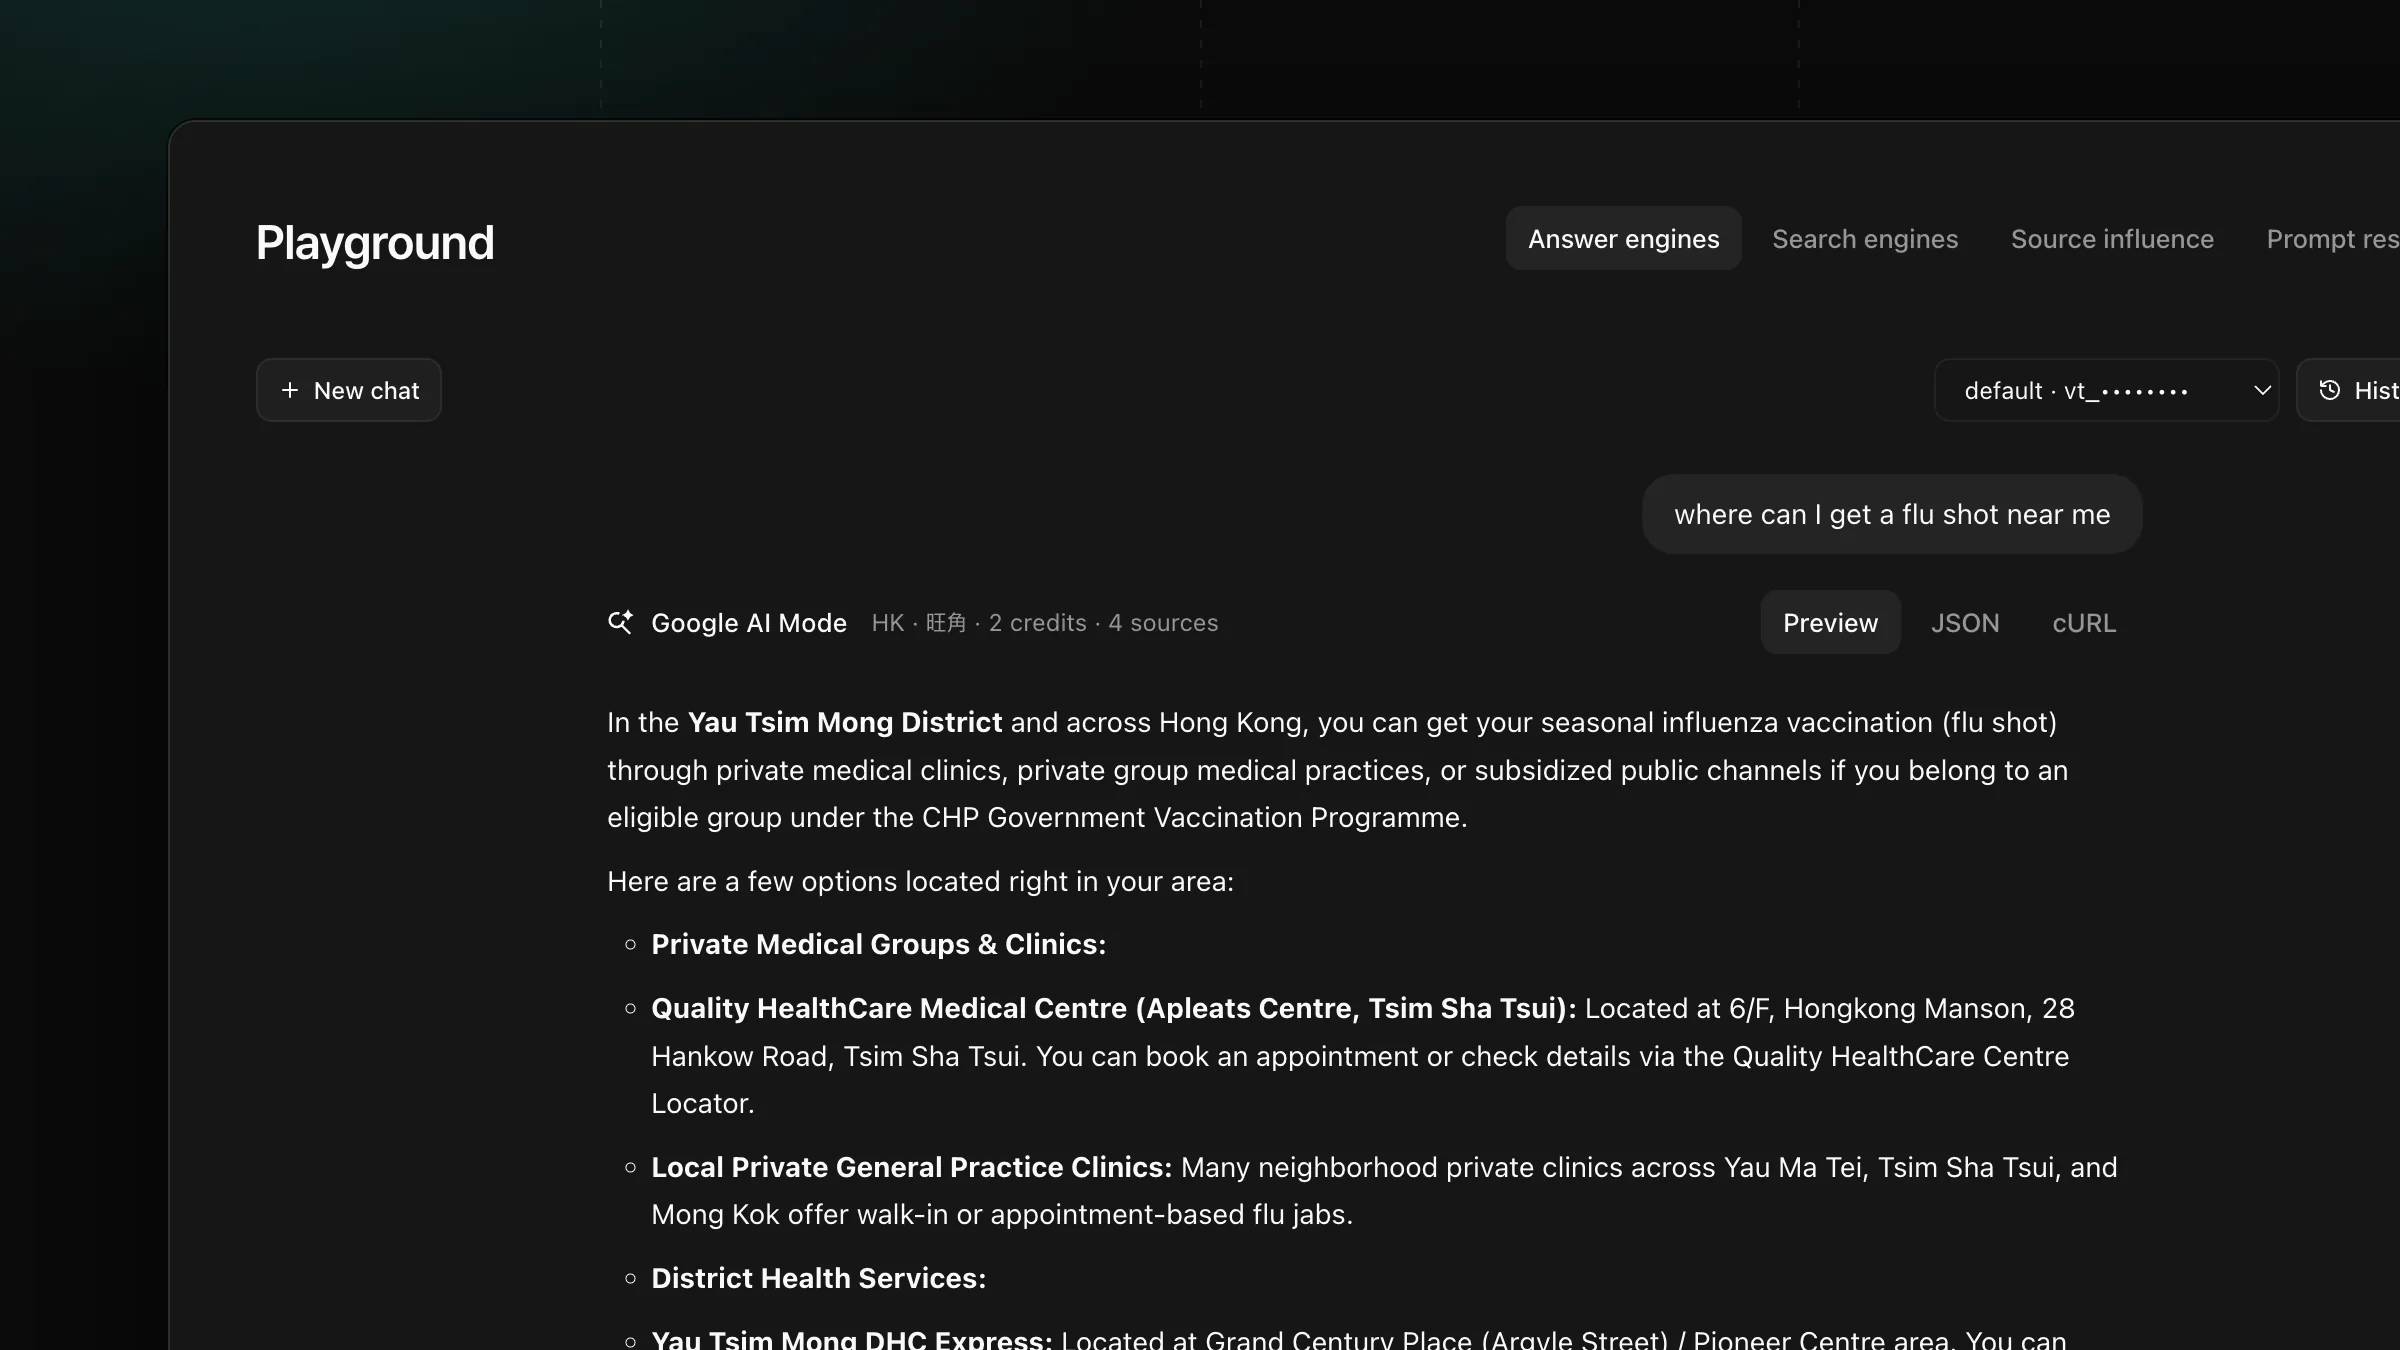The height and width of the screenshot is (1350, 2400).
Task: Click the Google AI Mode label
Action: [749, 623]
